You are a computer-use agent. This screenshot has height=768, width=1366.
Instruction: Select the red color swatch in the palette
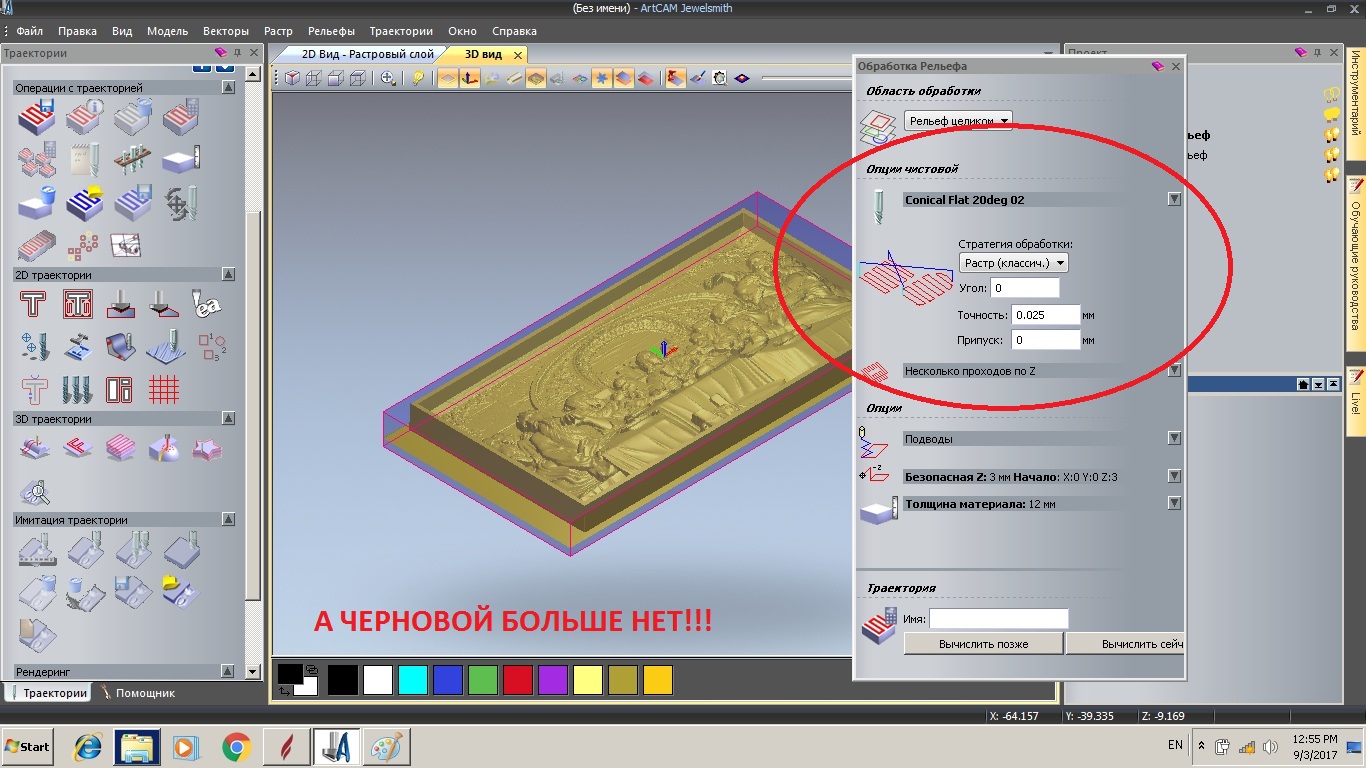[x=518, y=680]
